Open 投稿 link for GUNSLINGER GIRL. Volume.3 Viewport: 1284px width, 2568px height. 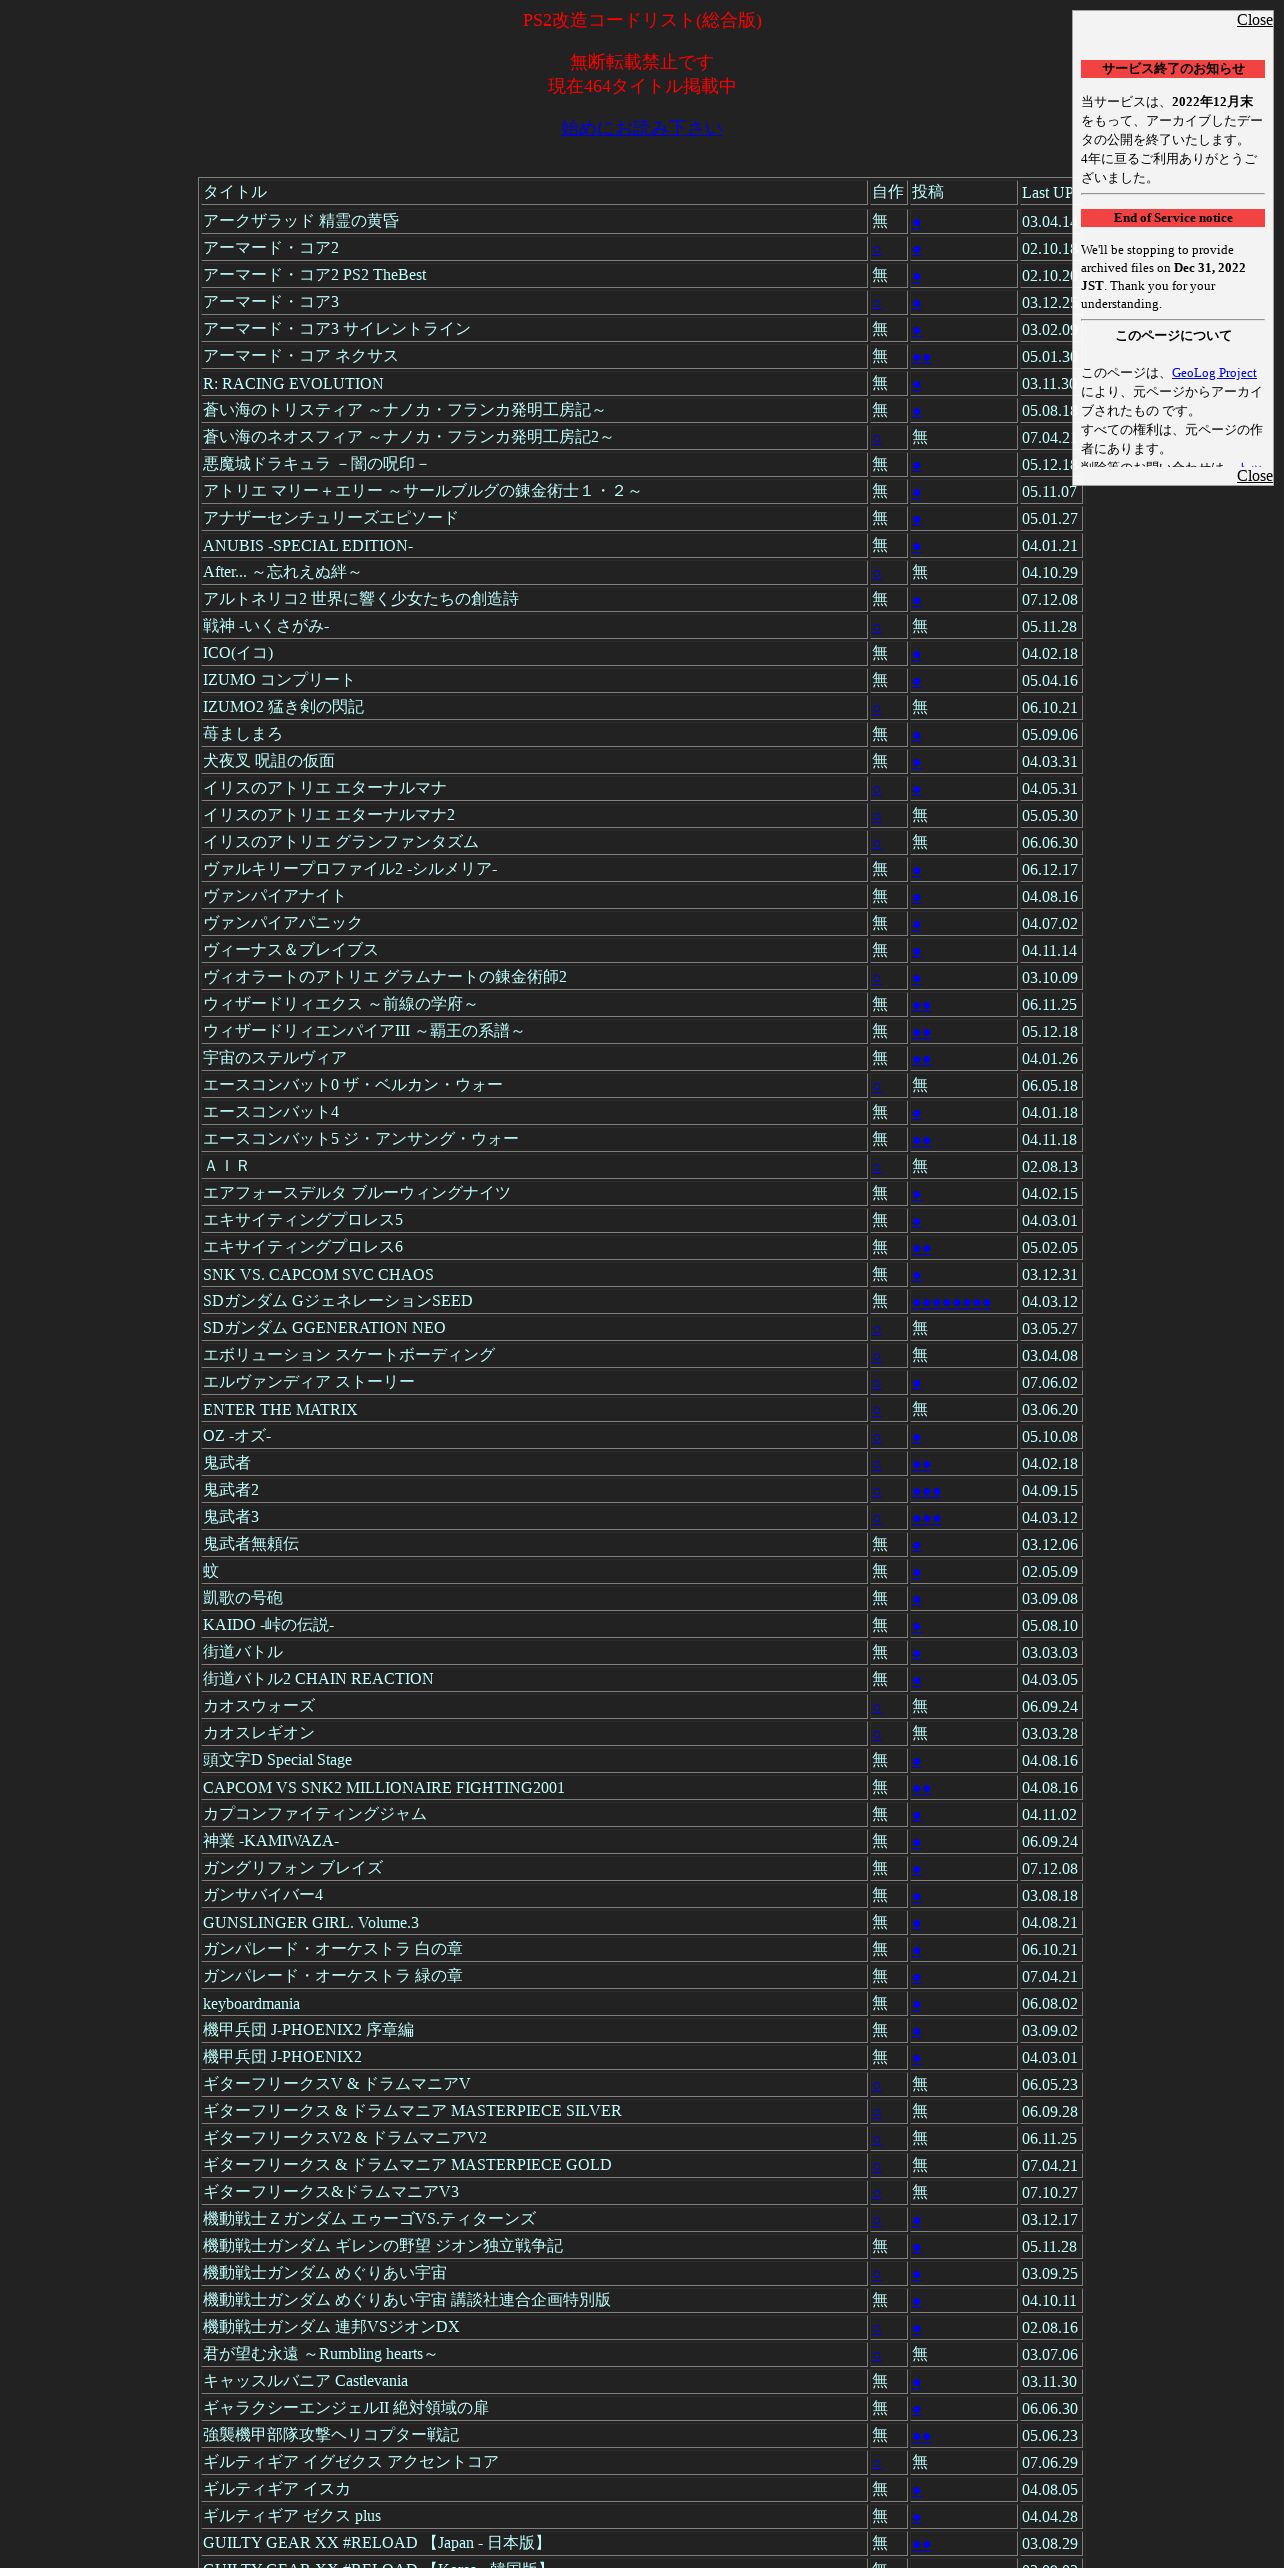pos(917,1923)
